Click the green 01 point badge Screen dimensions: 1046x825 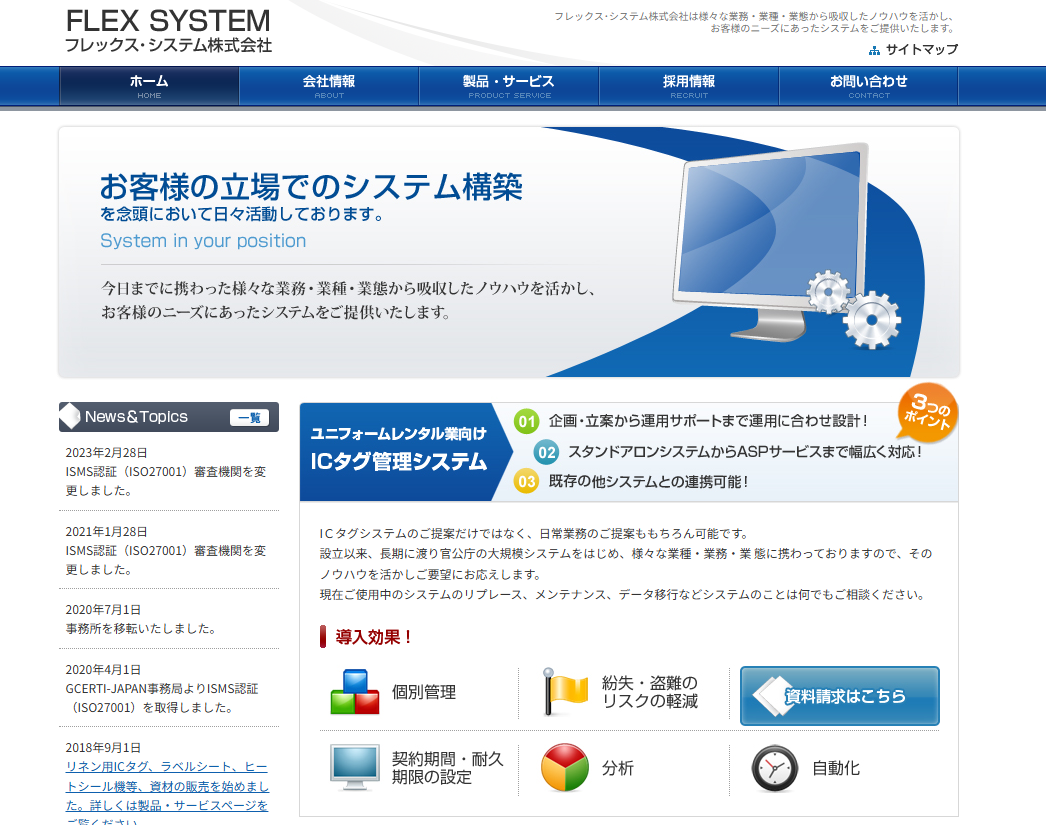pyautogui.click(x=527, y=422)
